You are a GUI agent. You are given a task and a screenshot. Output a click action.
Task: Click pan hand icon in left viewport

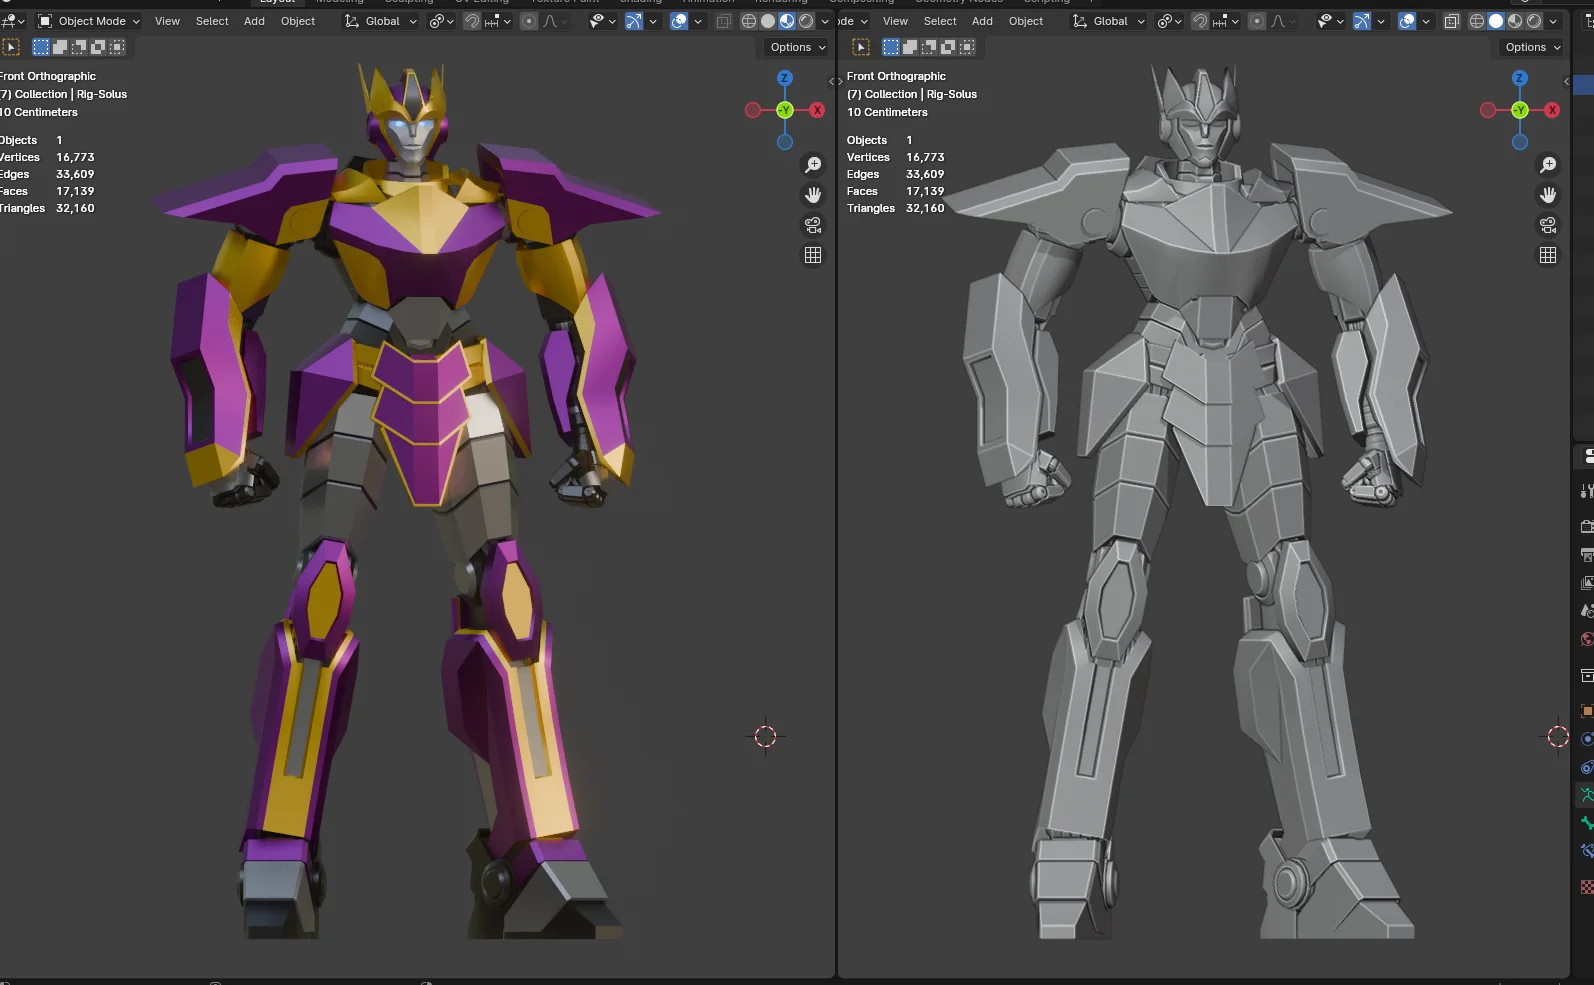point(813,195)
